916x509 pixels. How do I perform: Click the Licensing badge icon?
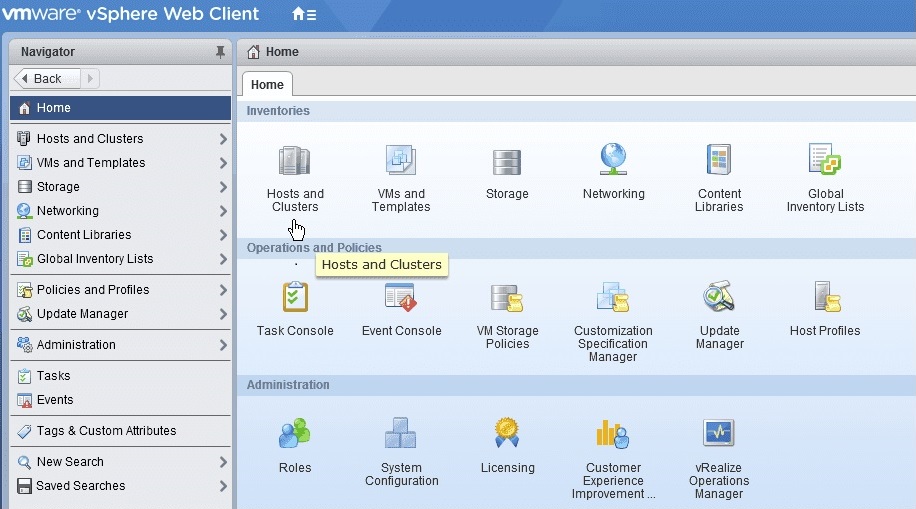point(507,434)
